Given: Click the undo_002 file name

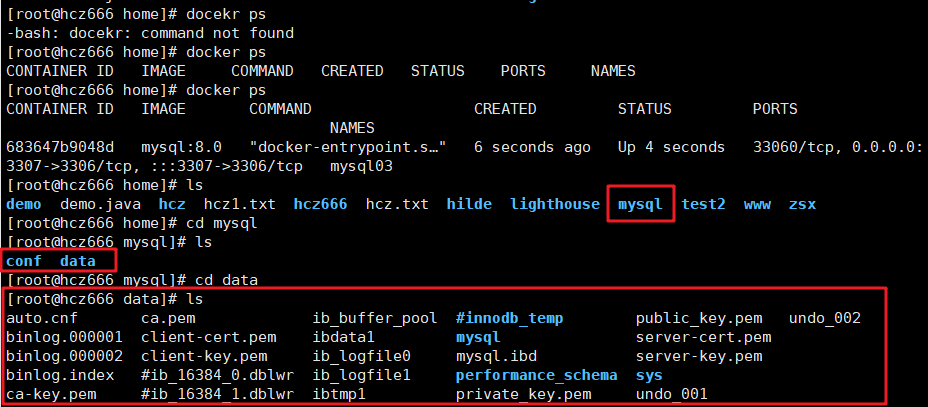Looking at the screenshot, I should click(824, 319).
